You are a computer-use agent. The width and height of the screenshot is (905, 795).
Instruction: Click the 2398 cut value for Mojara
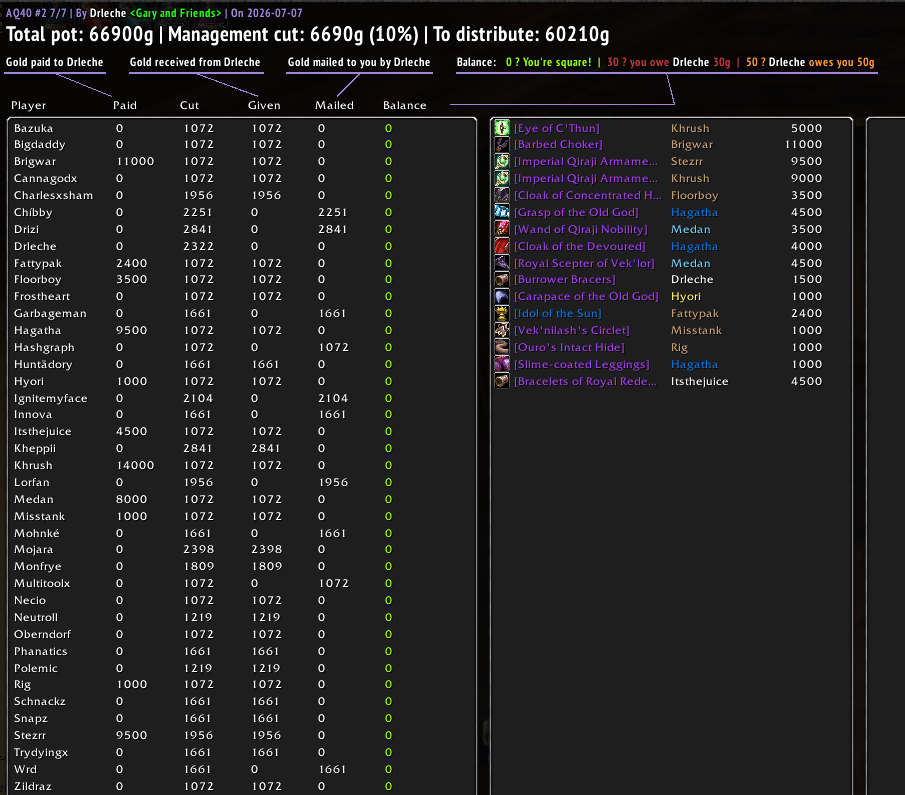[x=199, y=550]
